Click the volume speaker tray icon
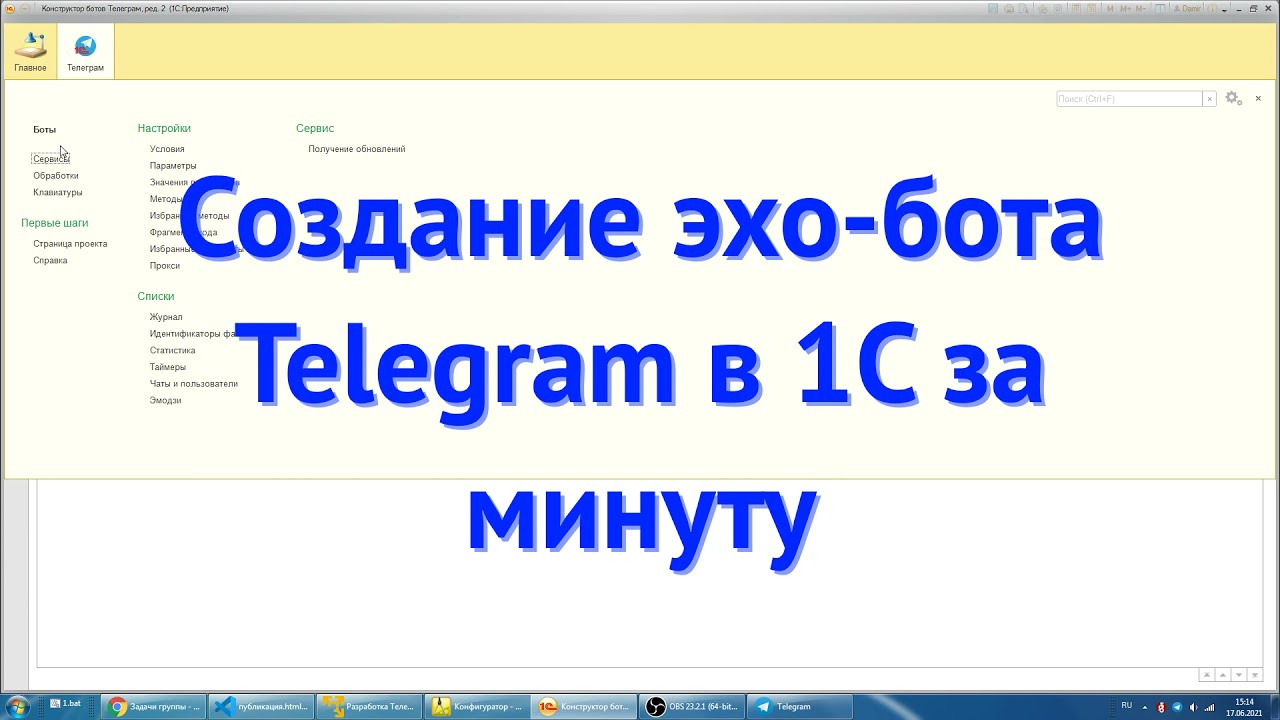This screenshot has height=720, width=1280. (x=1193, y=707)
